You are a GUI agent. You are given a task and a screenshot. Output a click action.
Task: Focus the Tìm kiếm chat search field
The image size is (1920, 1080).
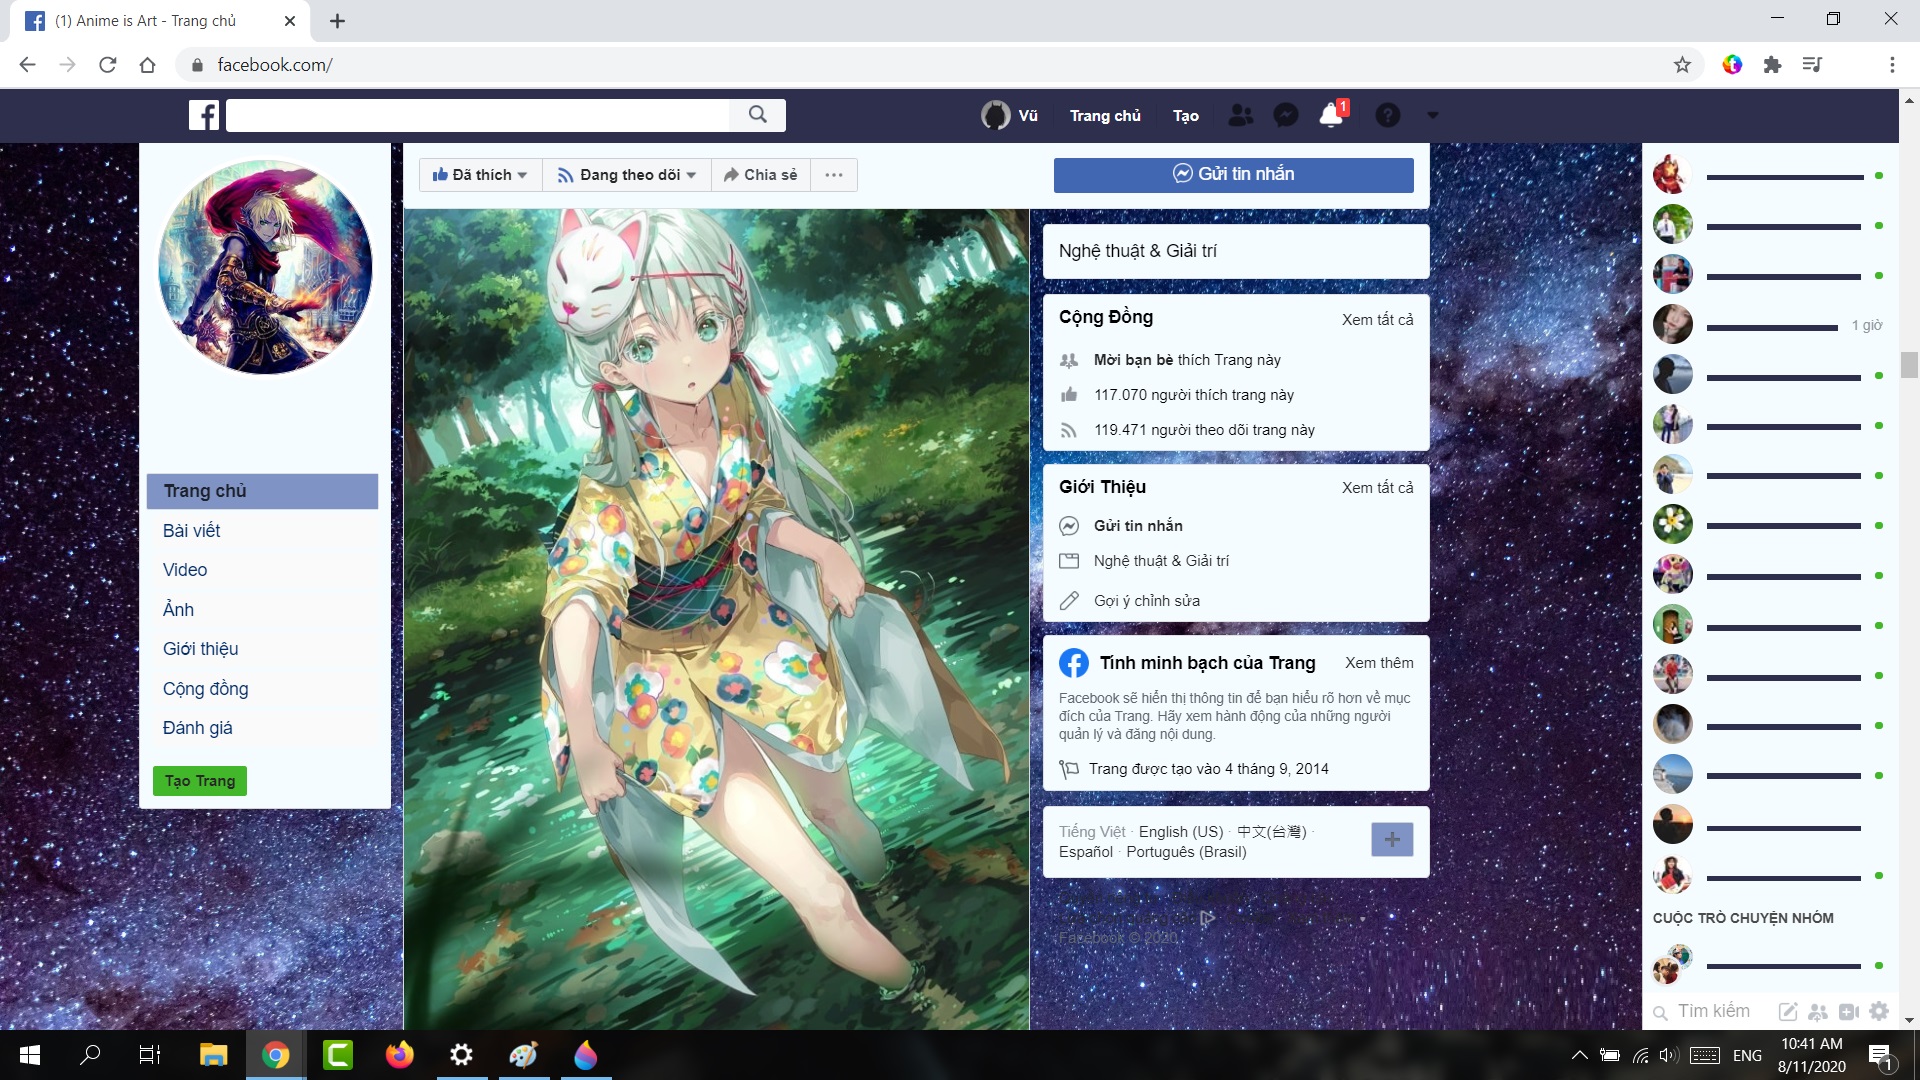click(1713, 1011)
